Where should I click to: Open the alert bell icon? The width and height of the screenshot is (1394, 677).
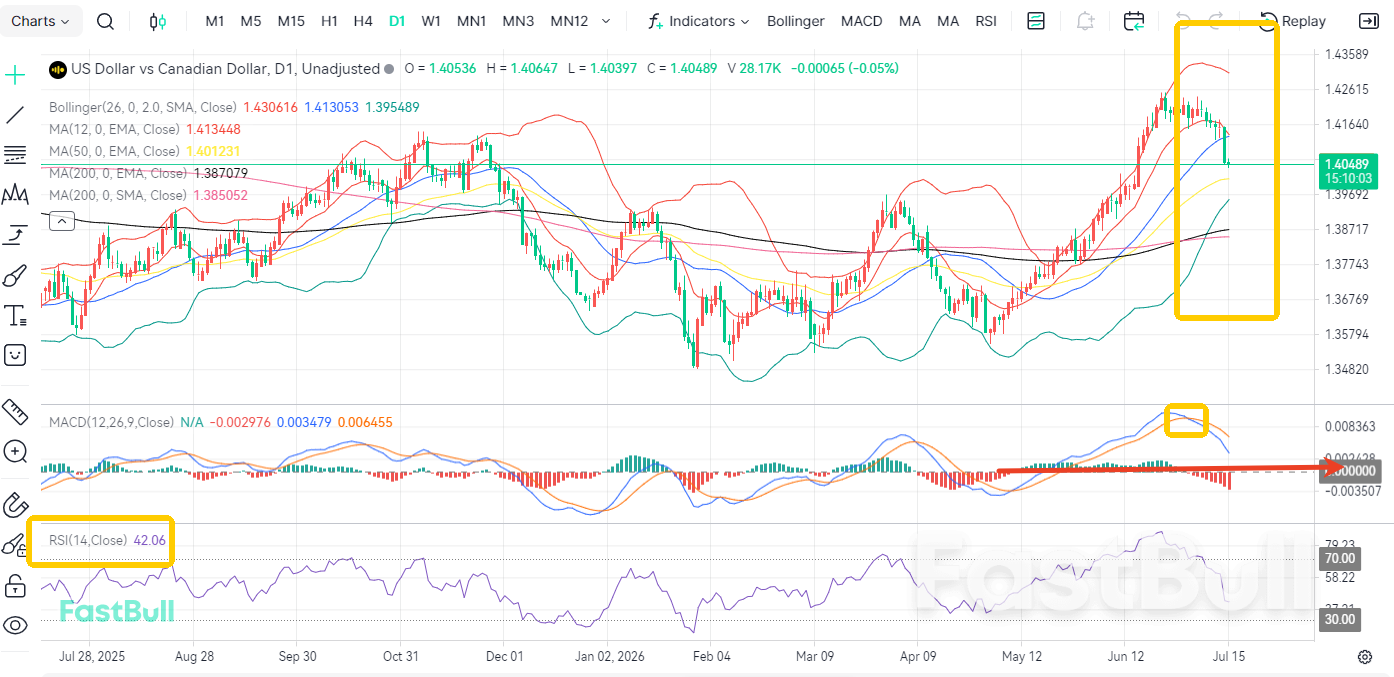pos(1085,21)
